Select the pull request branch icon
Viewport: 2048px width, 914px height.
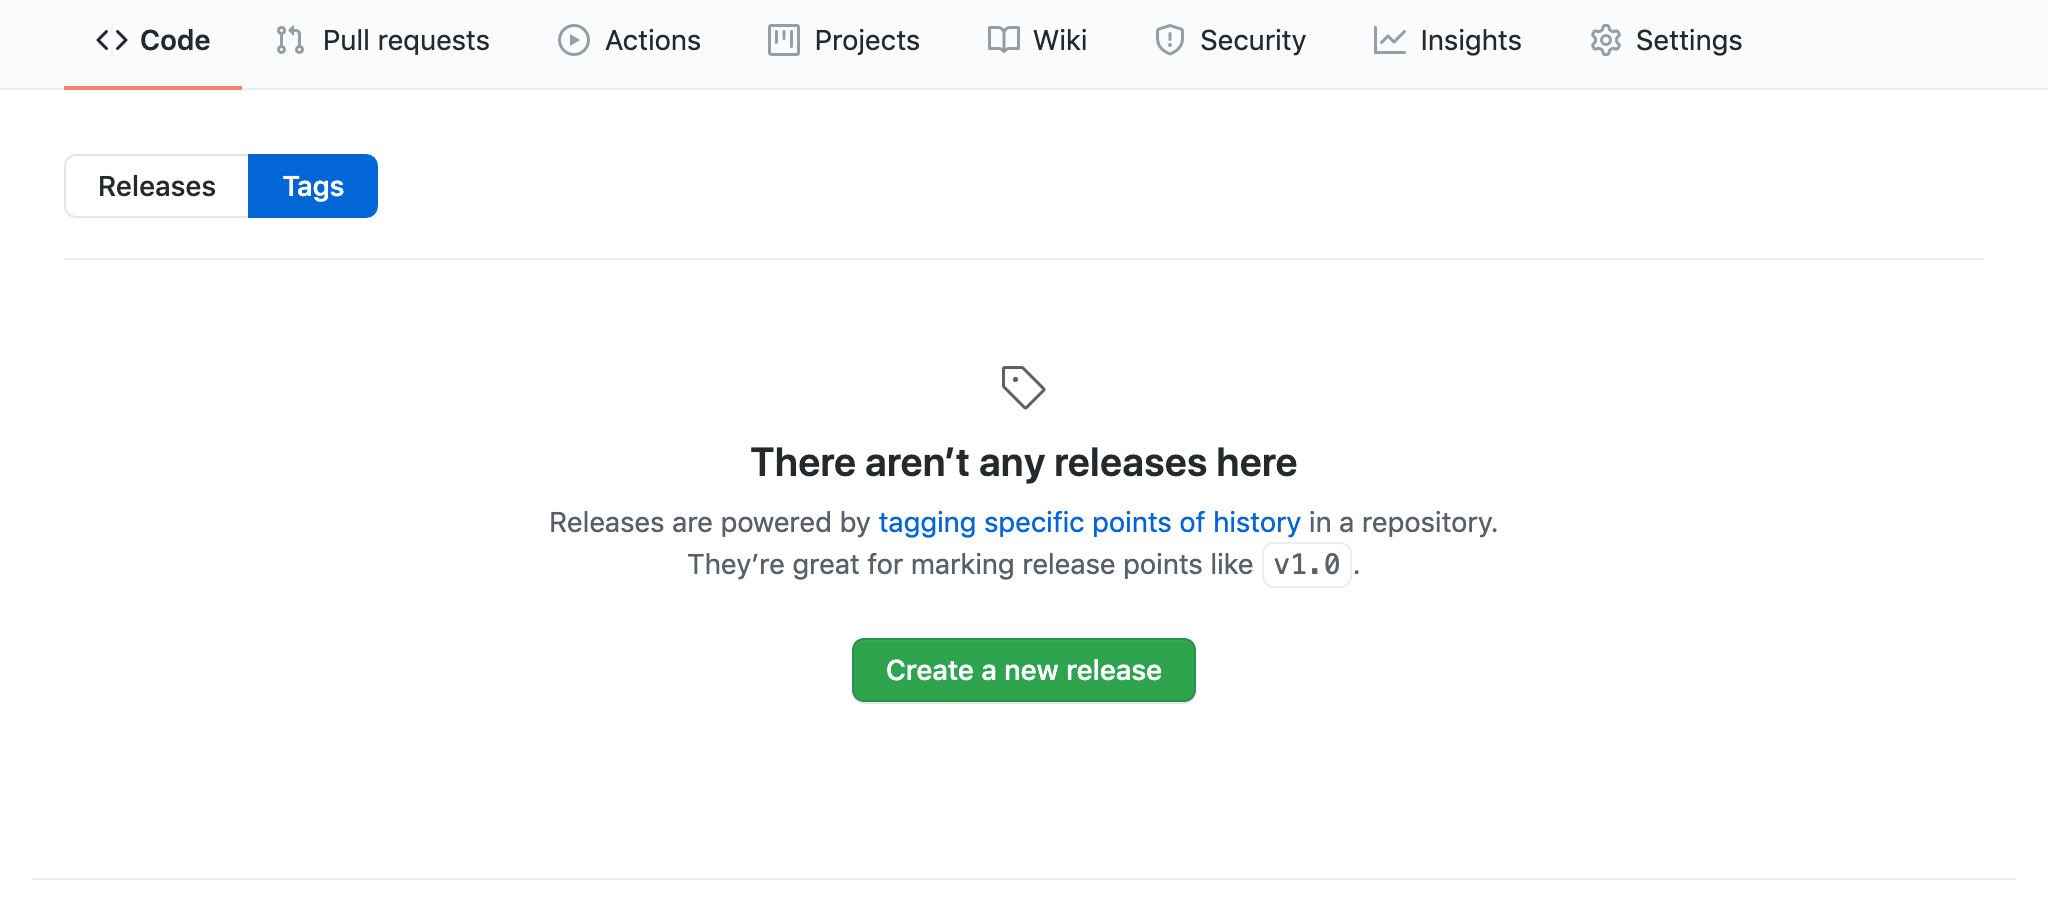coord(289,40)
